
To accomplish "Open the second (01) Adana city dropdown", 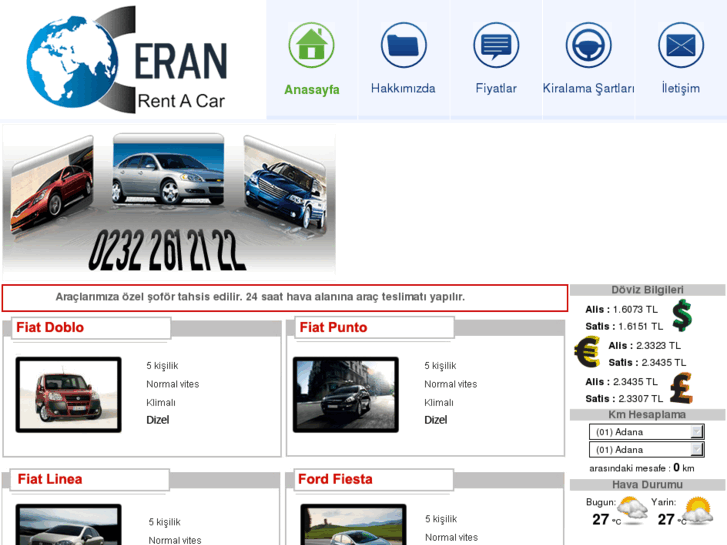I will [x=647, y=449].
